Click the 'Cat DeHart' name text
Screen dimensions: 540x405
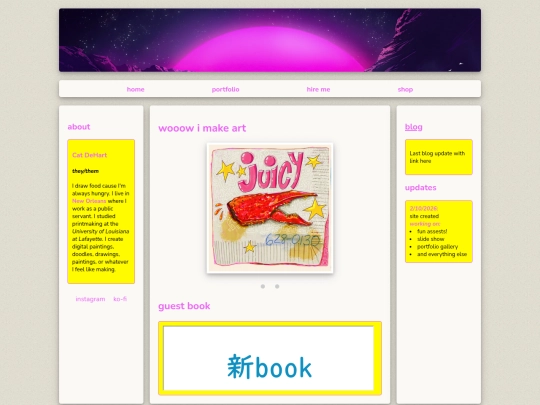(x=89, y=155)
